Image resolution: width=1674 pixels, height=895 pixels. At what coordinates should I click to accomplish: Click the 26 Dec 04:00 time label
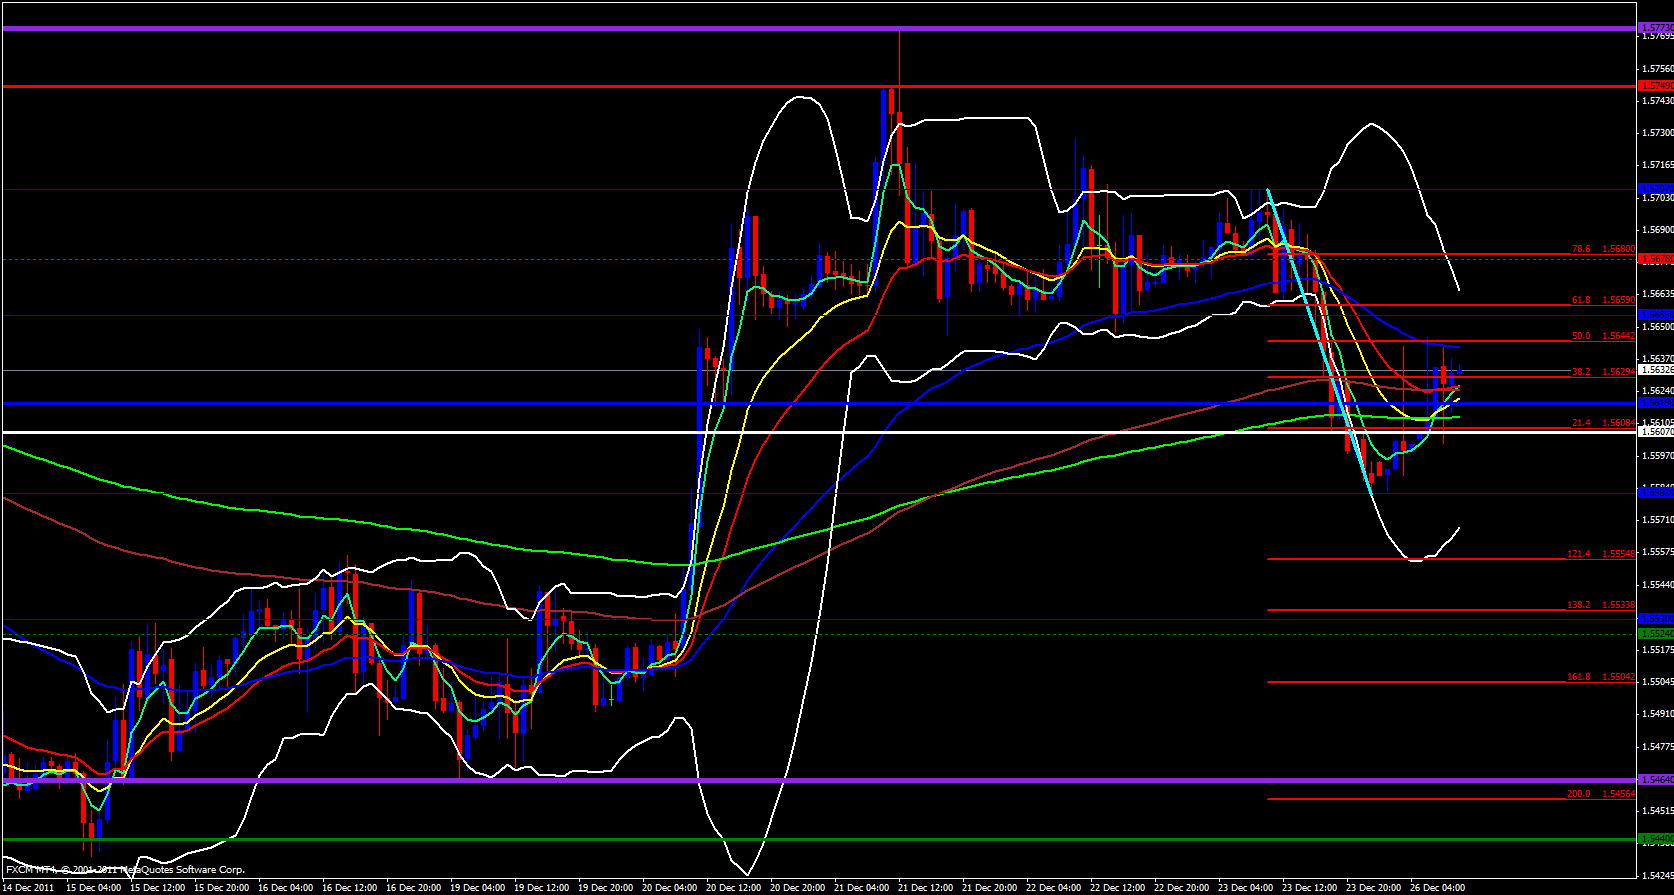pos(1437,888)
